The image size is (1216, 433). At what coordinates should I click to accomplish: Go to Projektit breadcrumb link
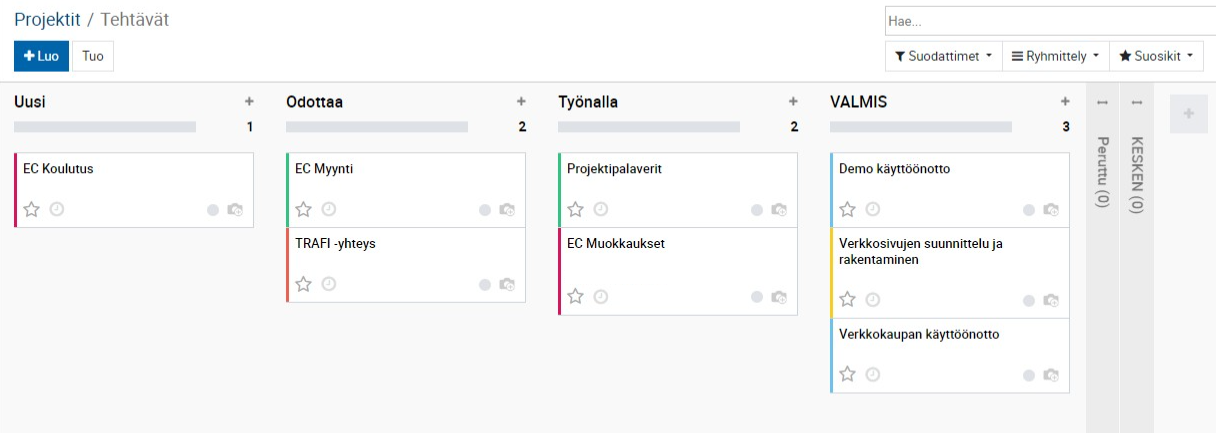[x=47, y=20]
